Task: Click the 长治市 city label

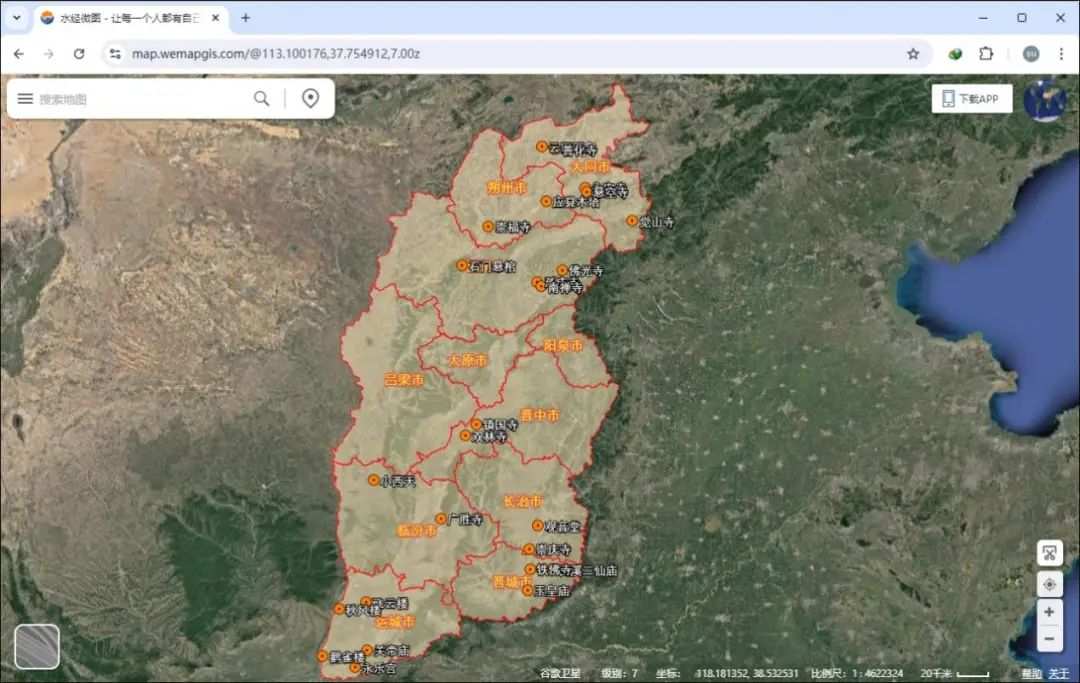Action: 523,501
